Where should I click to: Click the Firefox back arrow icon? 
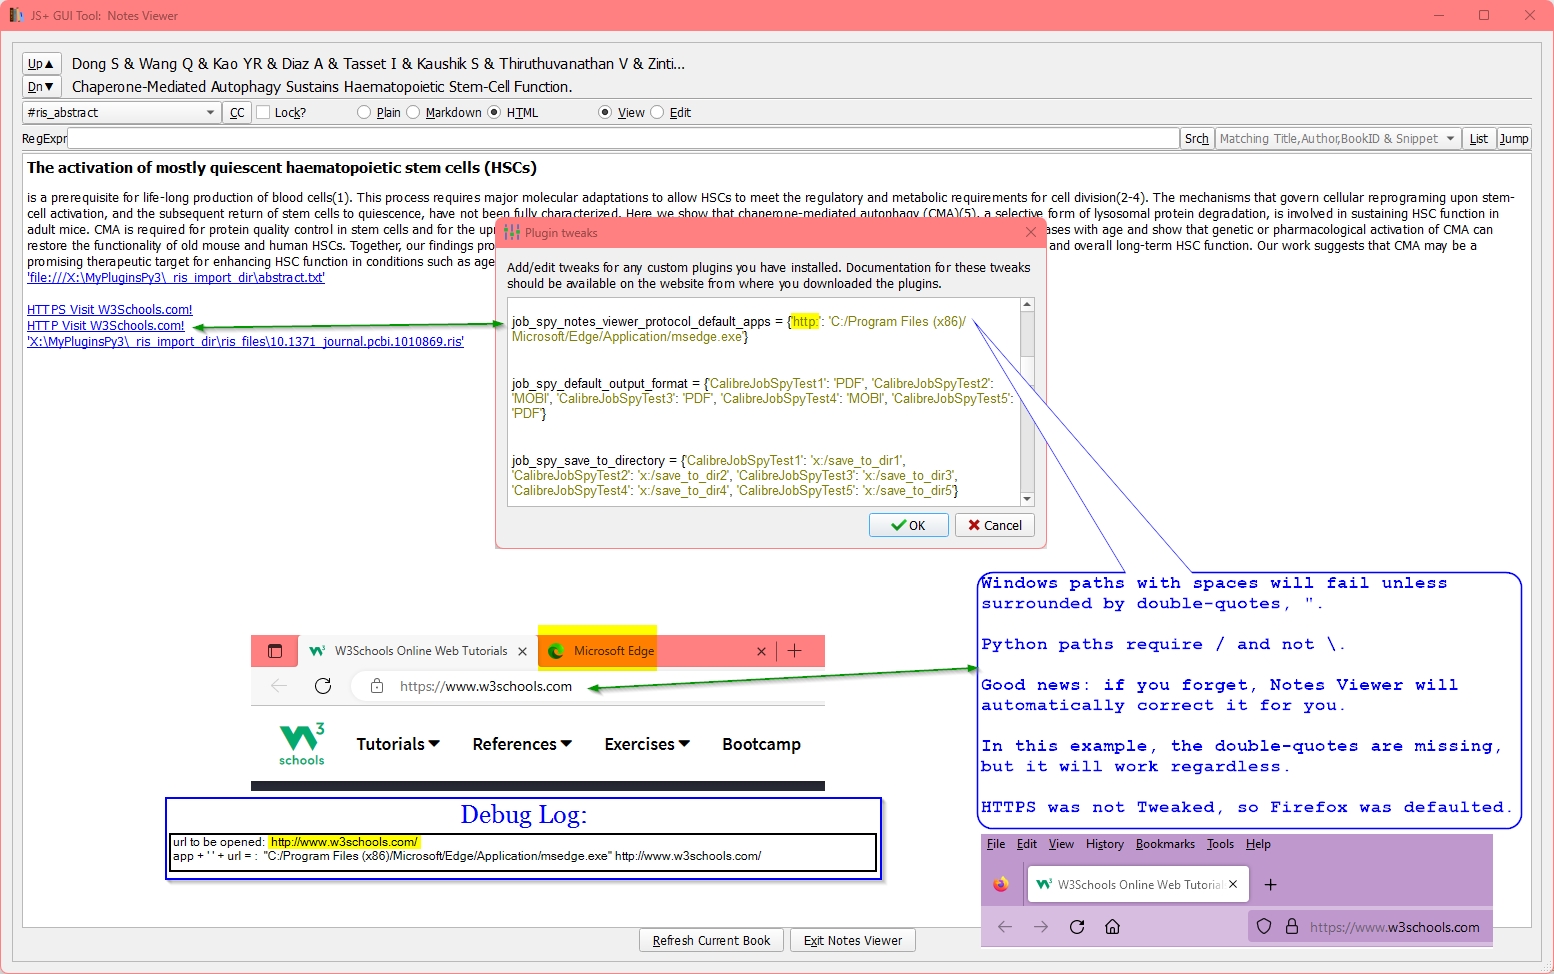[1005, 927]
